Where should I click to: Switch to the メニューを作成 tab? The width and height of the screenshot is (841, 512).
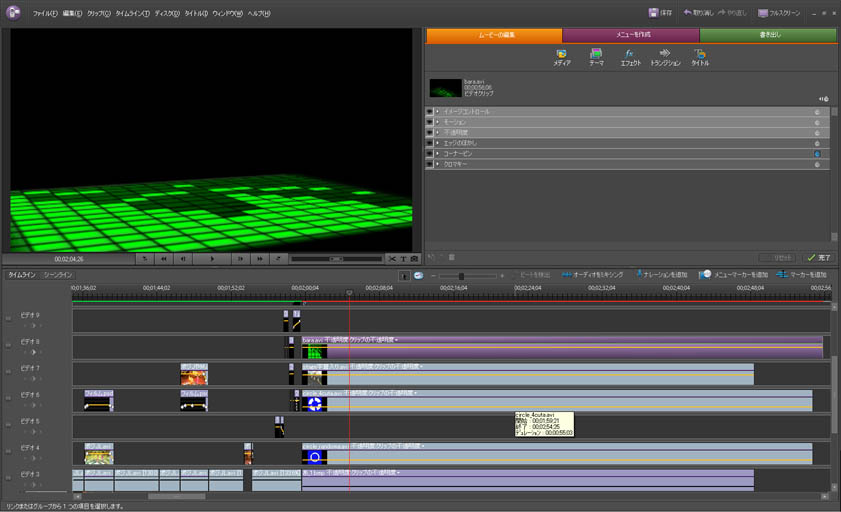tap(631, 35)
